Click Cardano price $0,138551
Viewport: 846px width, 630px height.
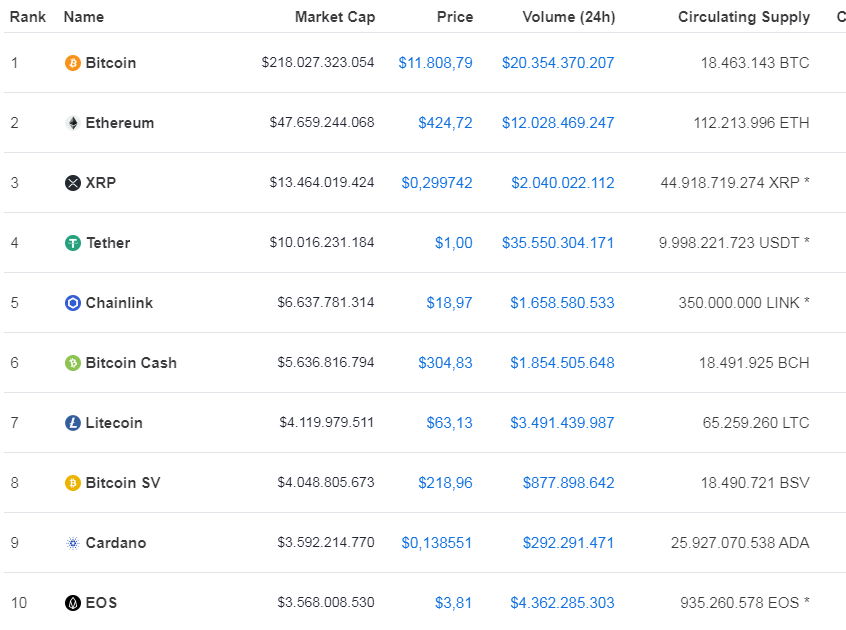437,543
